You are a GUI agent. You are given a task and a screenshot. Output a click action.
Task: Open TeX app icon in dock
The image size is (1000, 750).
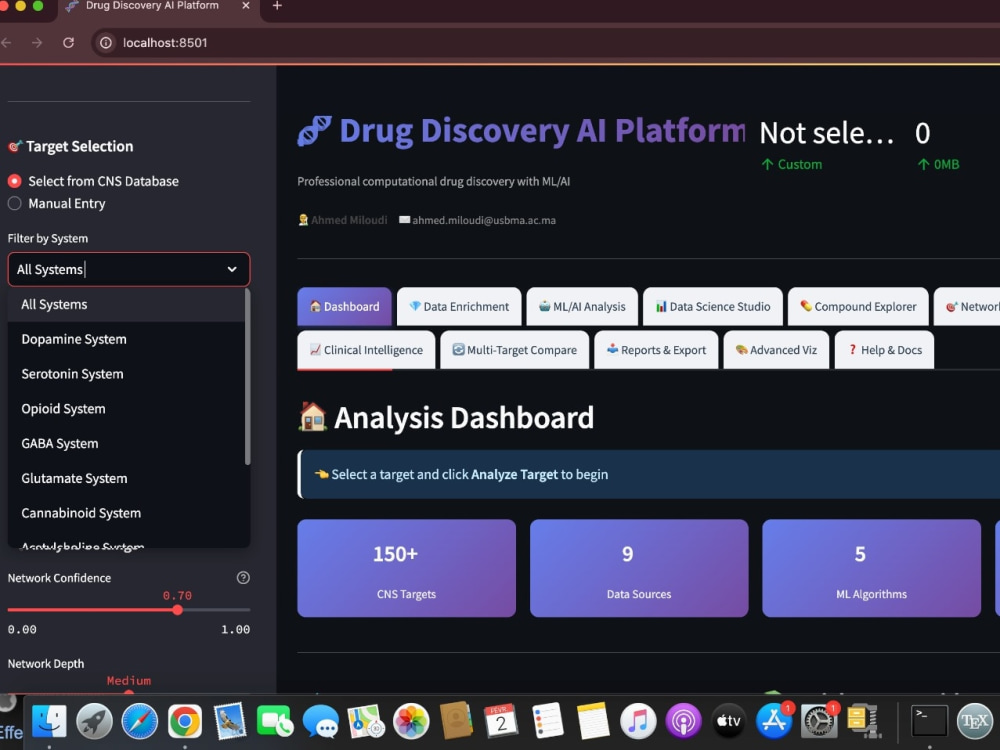pyautogui.click(x=975, y=721)
